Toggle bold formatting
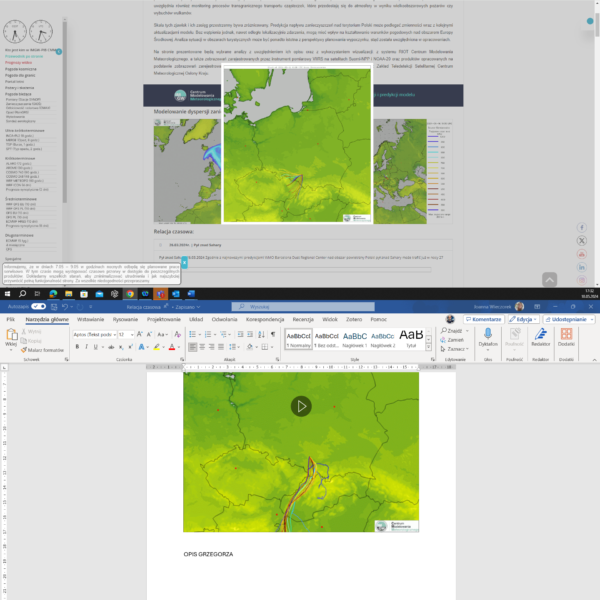The image size is (600, 600). click(x=77, y=347)
